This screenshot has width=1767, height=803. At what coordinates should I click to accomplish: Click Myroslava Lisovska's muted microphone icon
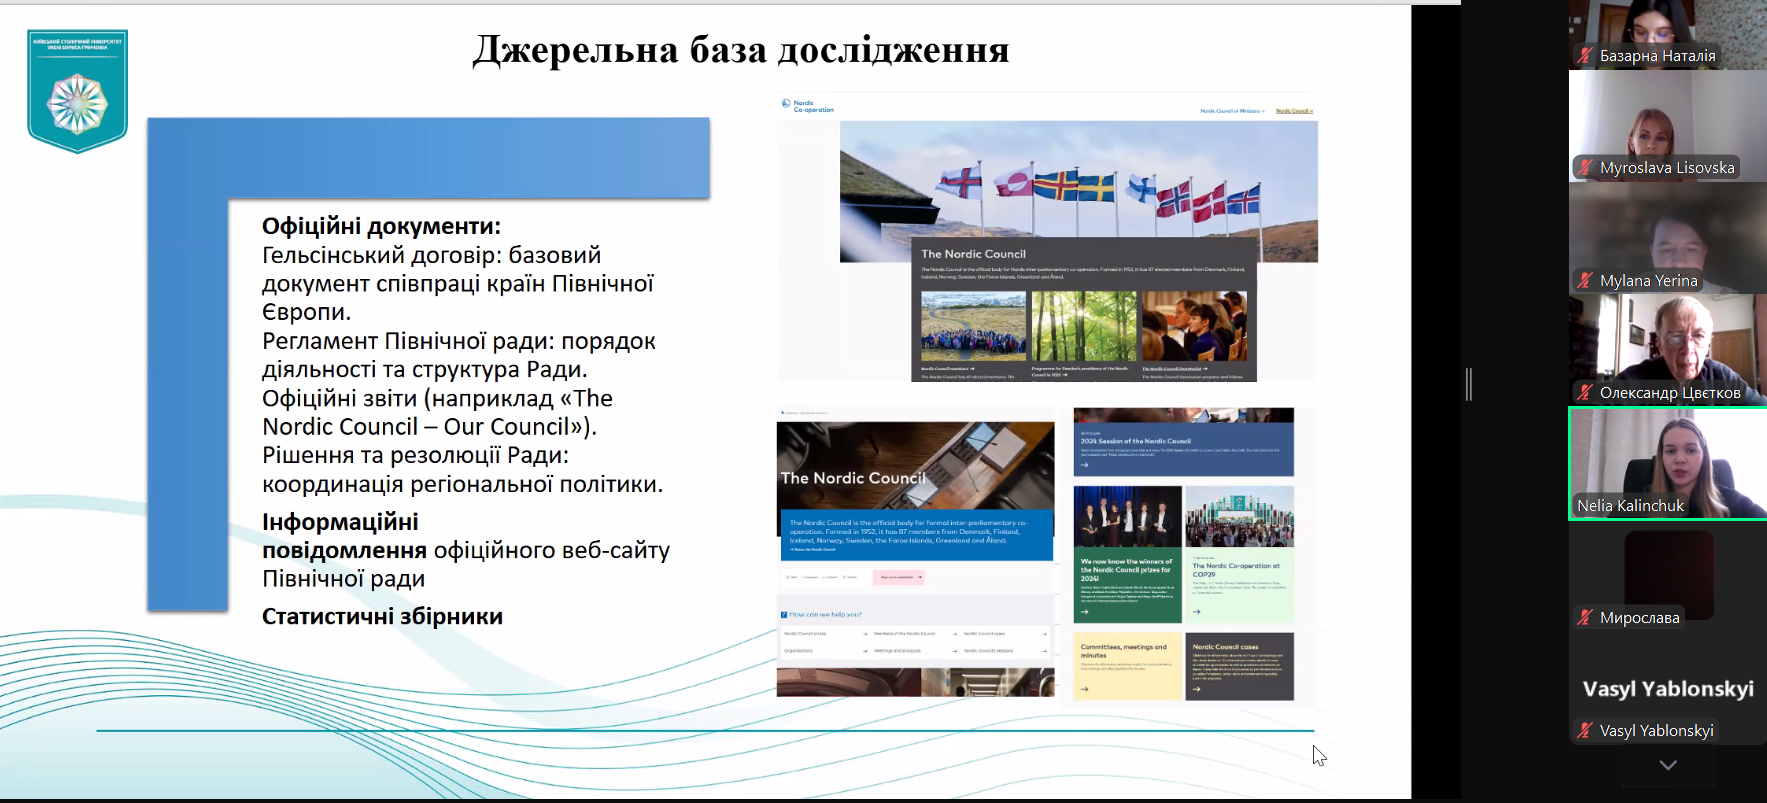pyautogui.click(x=1584, y=168)
